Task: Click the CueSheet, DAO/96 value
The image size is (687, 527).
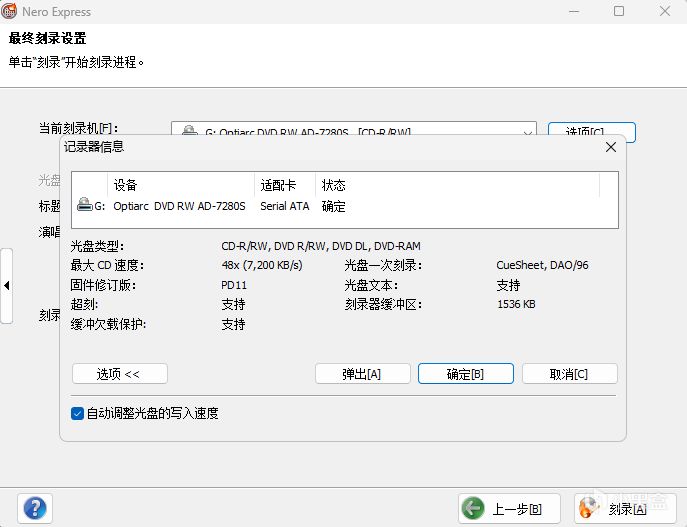Action: (x=542, y=265)
